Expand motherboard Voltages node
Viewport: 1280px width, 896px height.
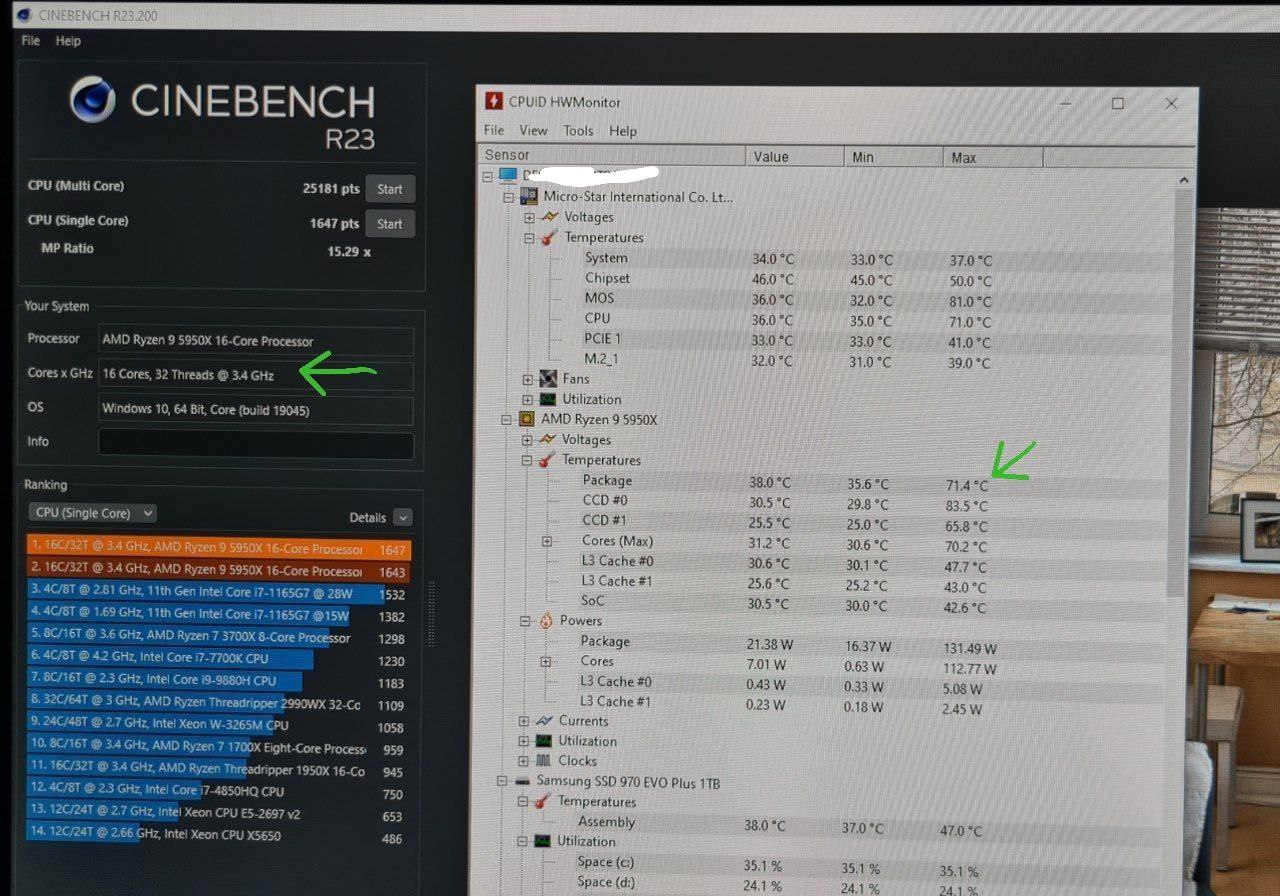528,217
